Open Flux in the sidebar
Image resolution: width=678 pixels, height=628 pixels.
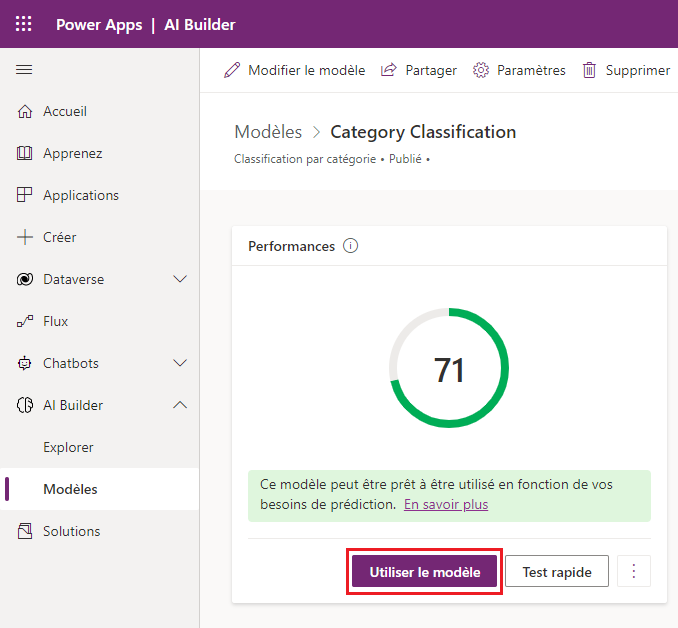tap(99, 321)
